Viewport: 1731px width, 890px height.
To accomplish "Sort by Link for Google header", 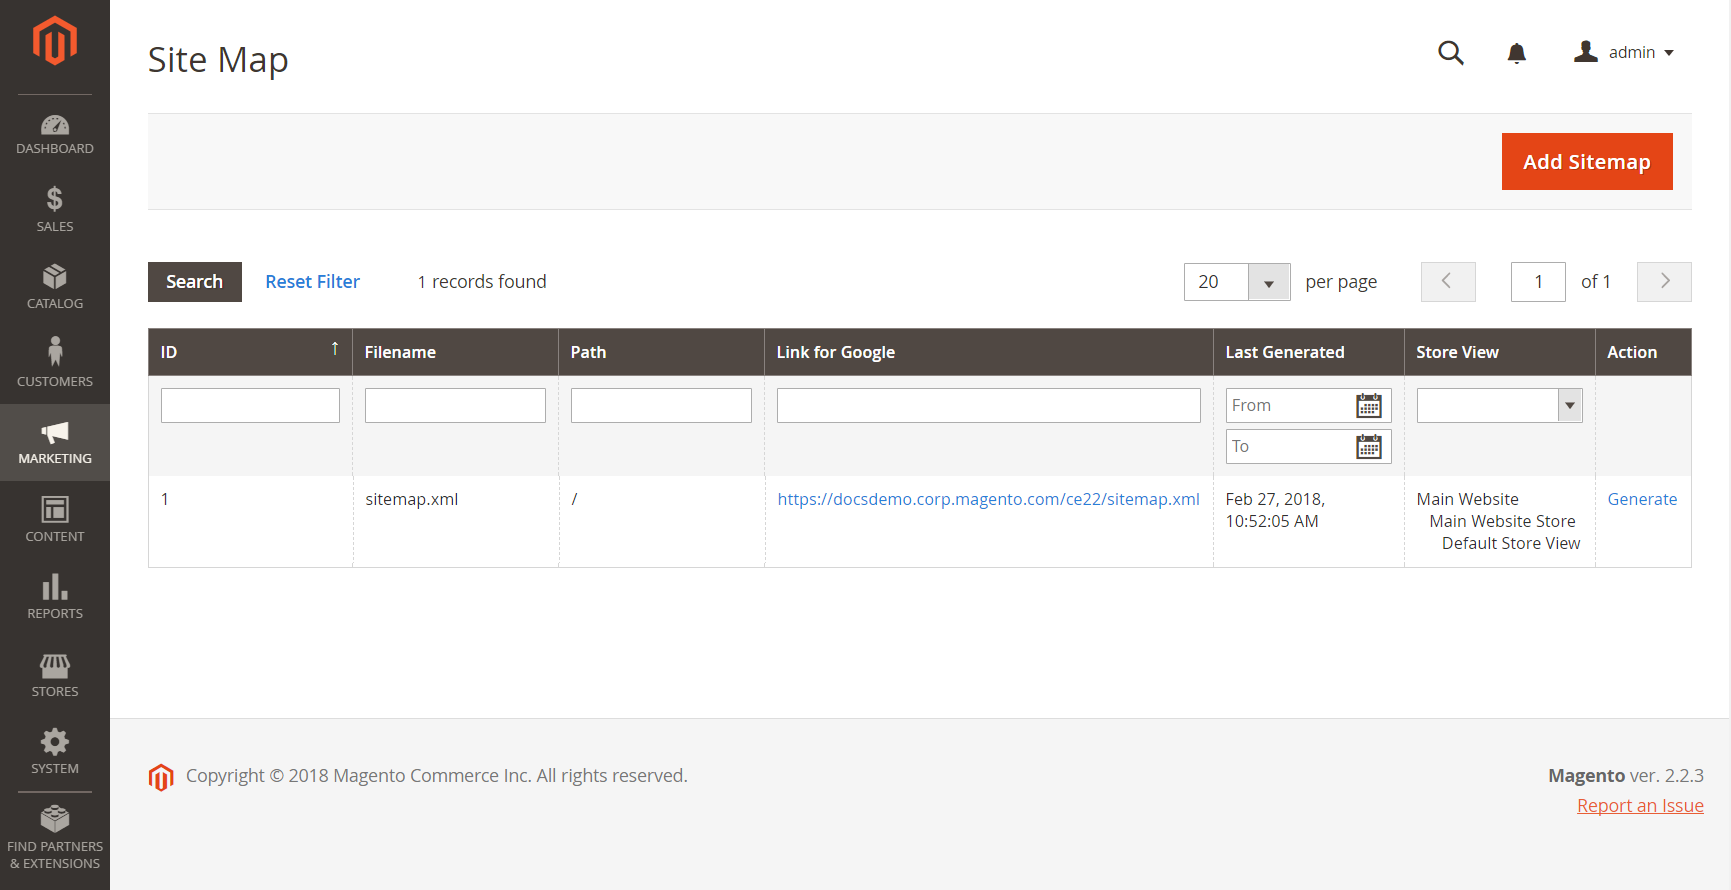I will 989,352.
